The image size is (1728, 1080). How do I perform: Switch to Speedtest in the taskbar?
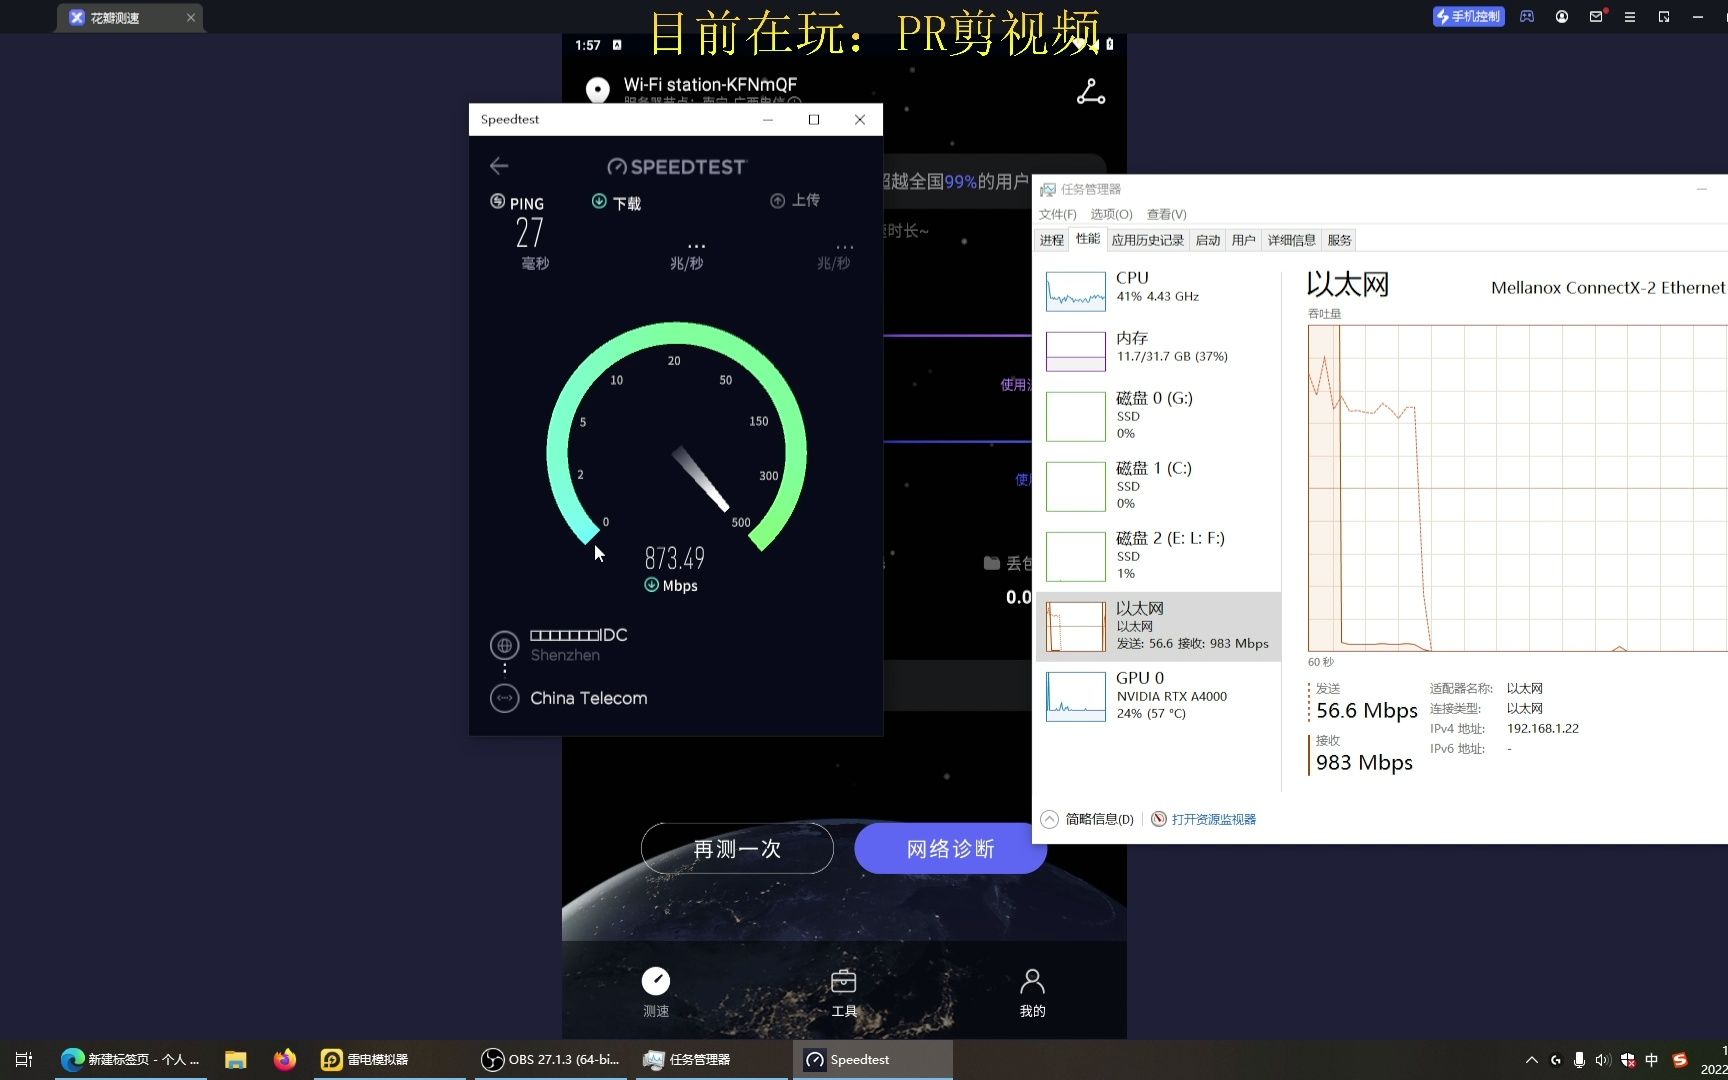click(873, 1059)
